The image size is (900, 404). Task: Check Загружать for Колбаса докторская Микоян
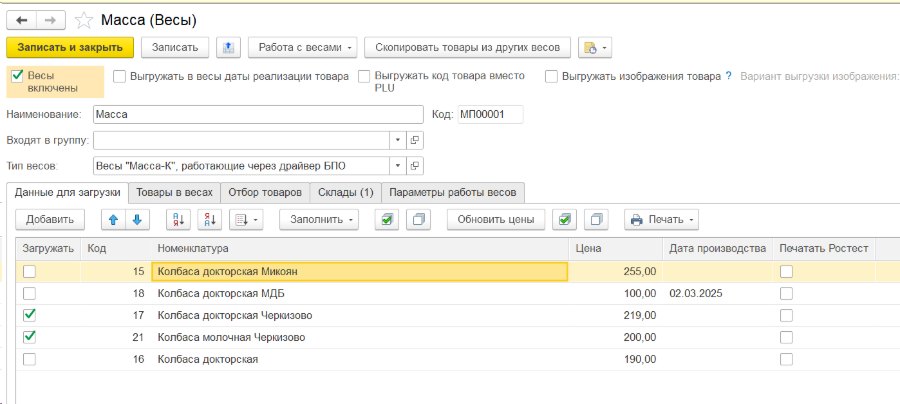coord(29,271)
